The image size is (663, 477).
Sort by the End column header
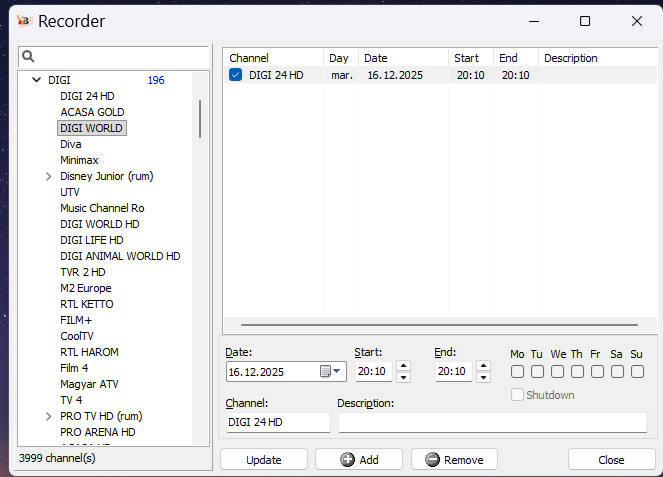pyautogui.click(x=516, y=58)
